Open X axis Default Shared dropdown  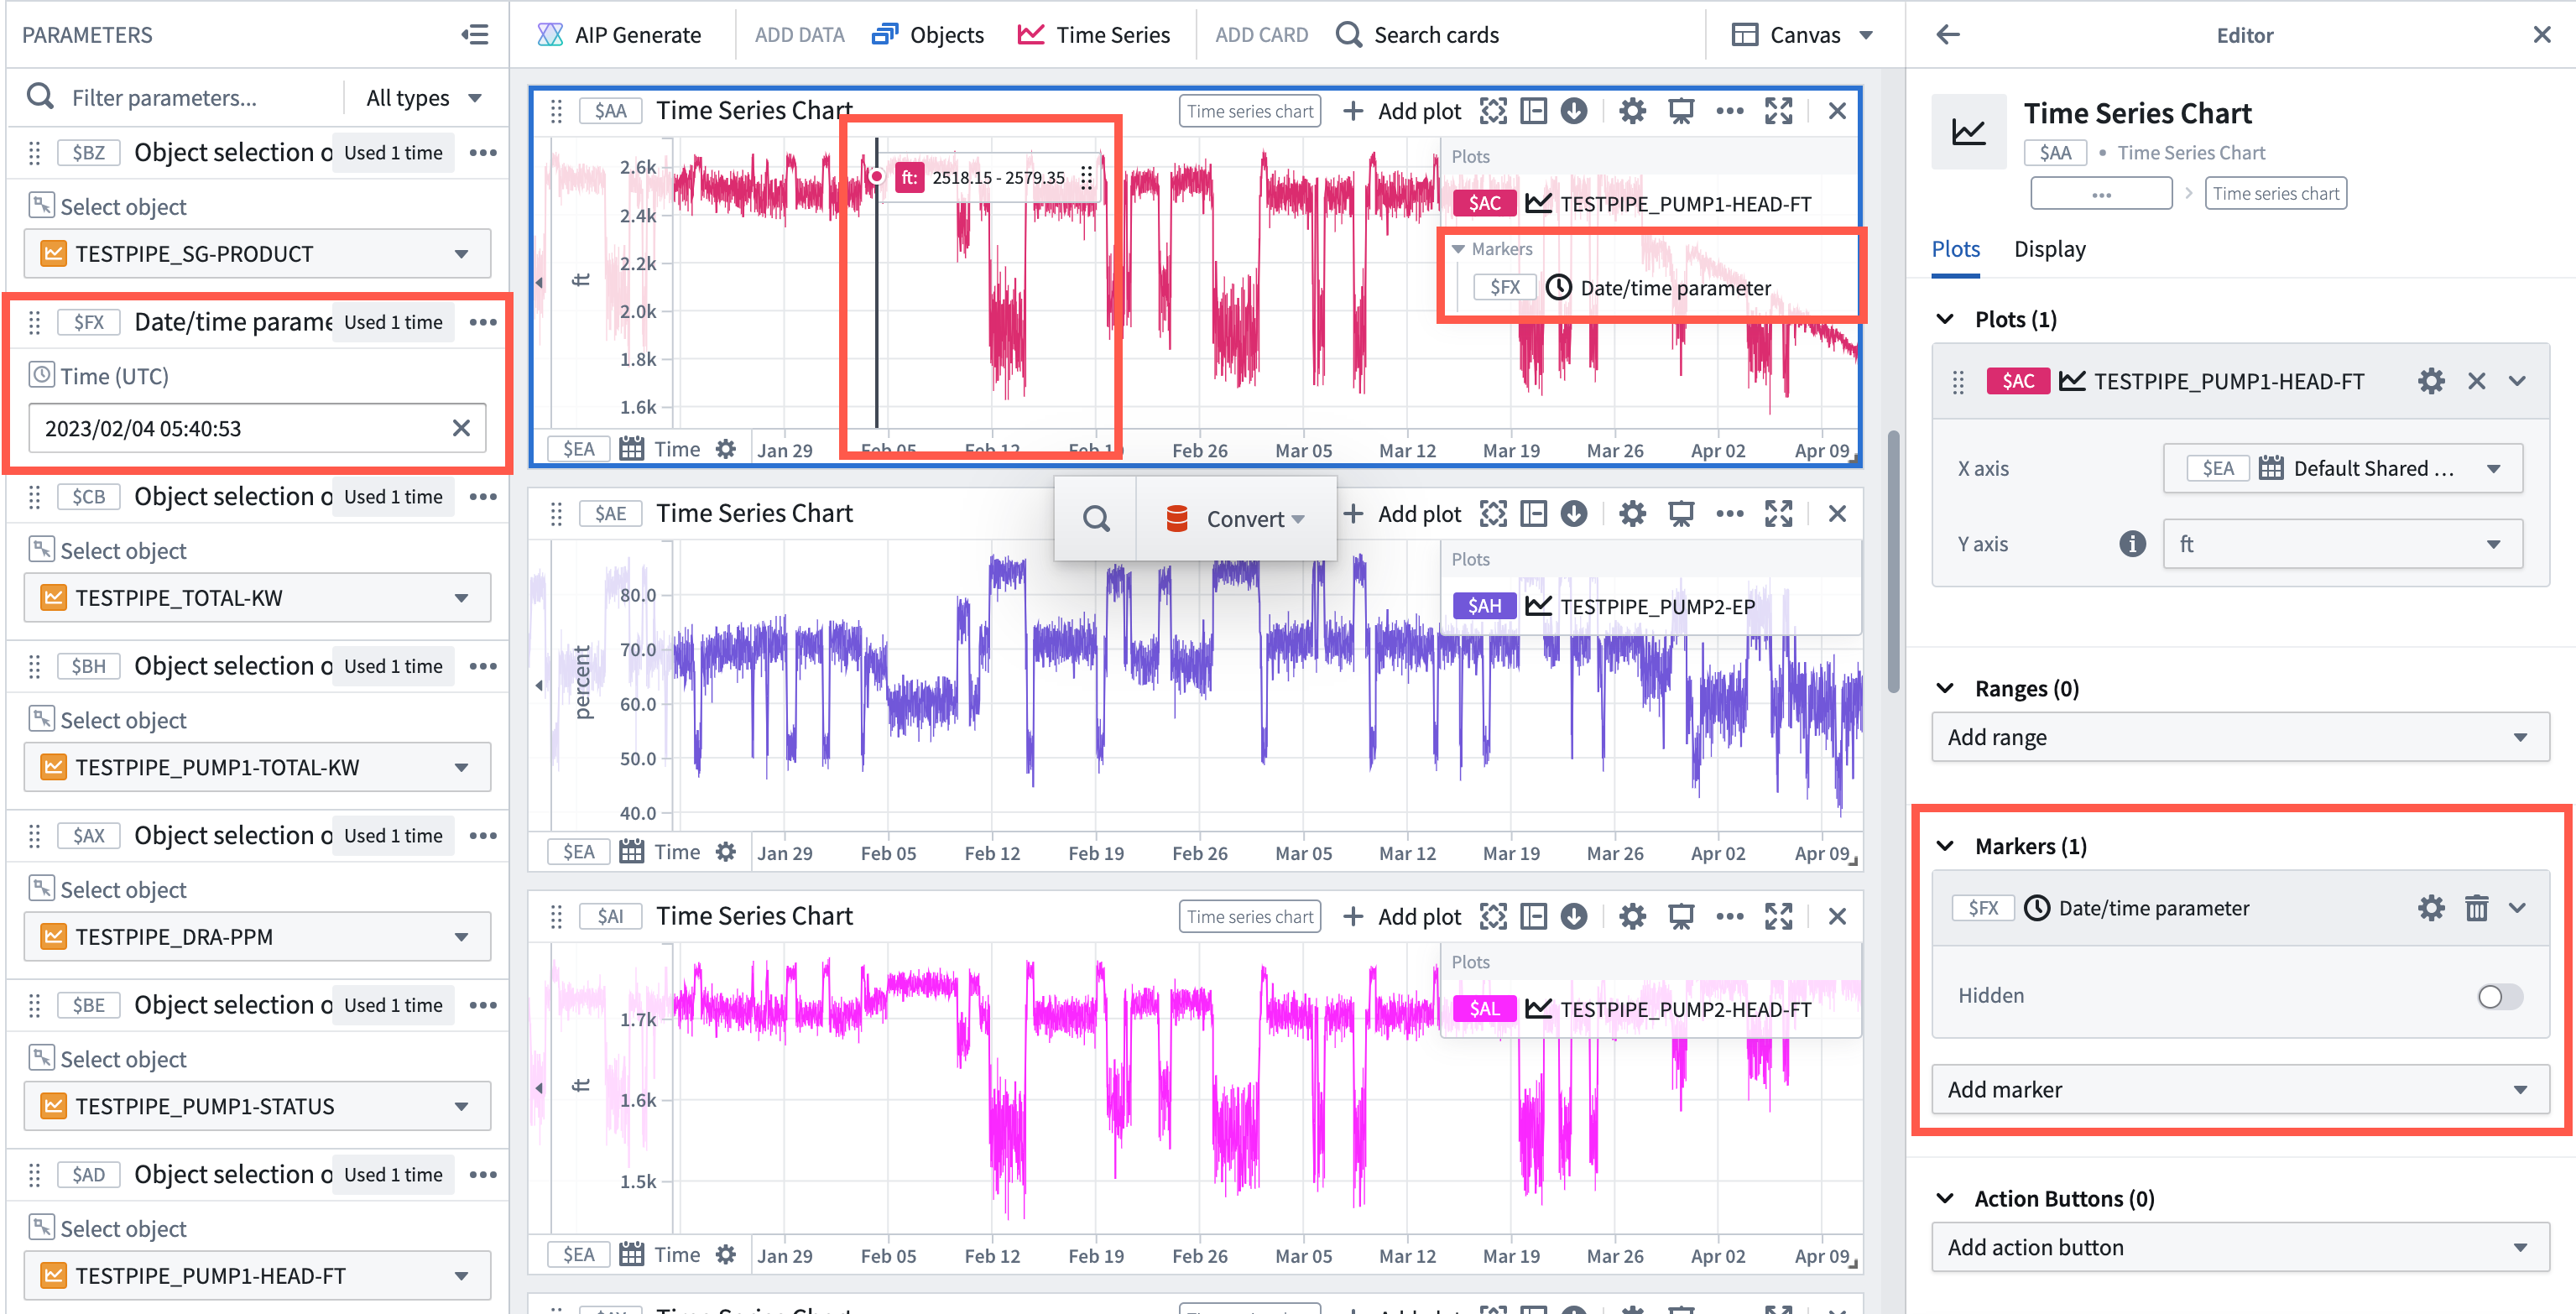[2342, 468]
